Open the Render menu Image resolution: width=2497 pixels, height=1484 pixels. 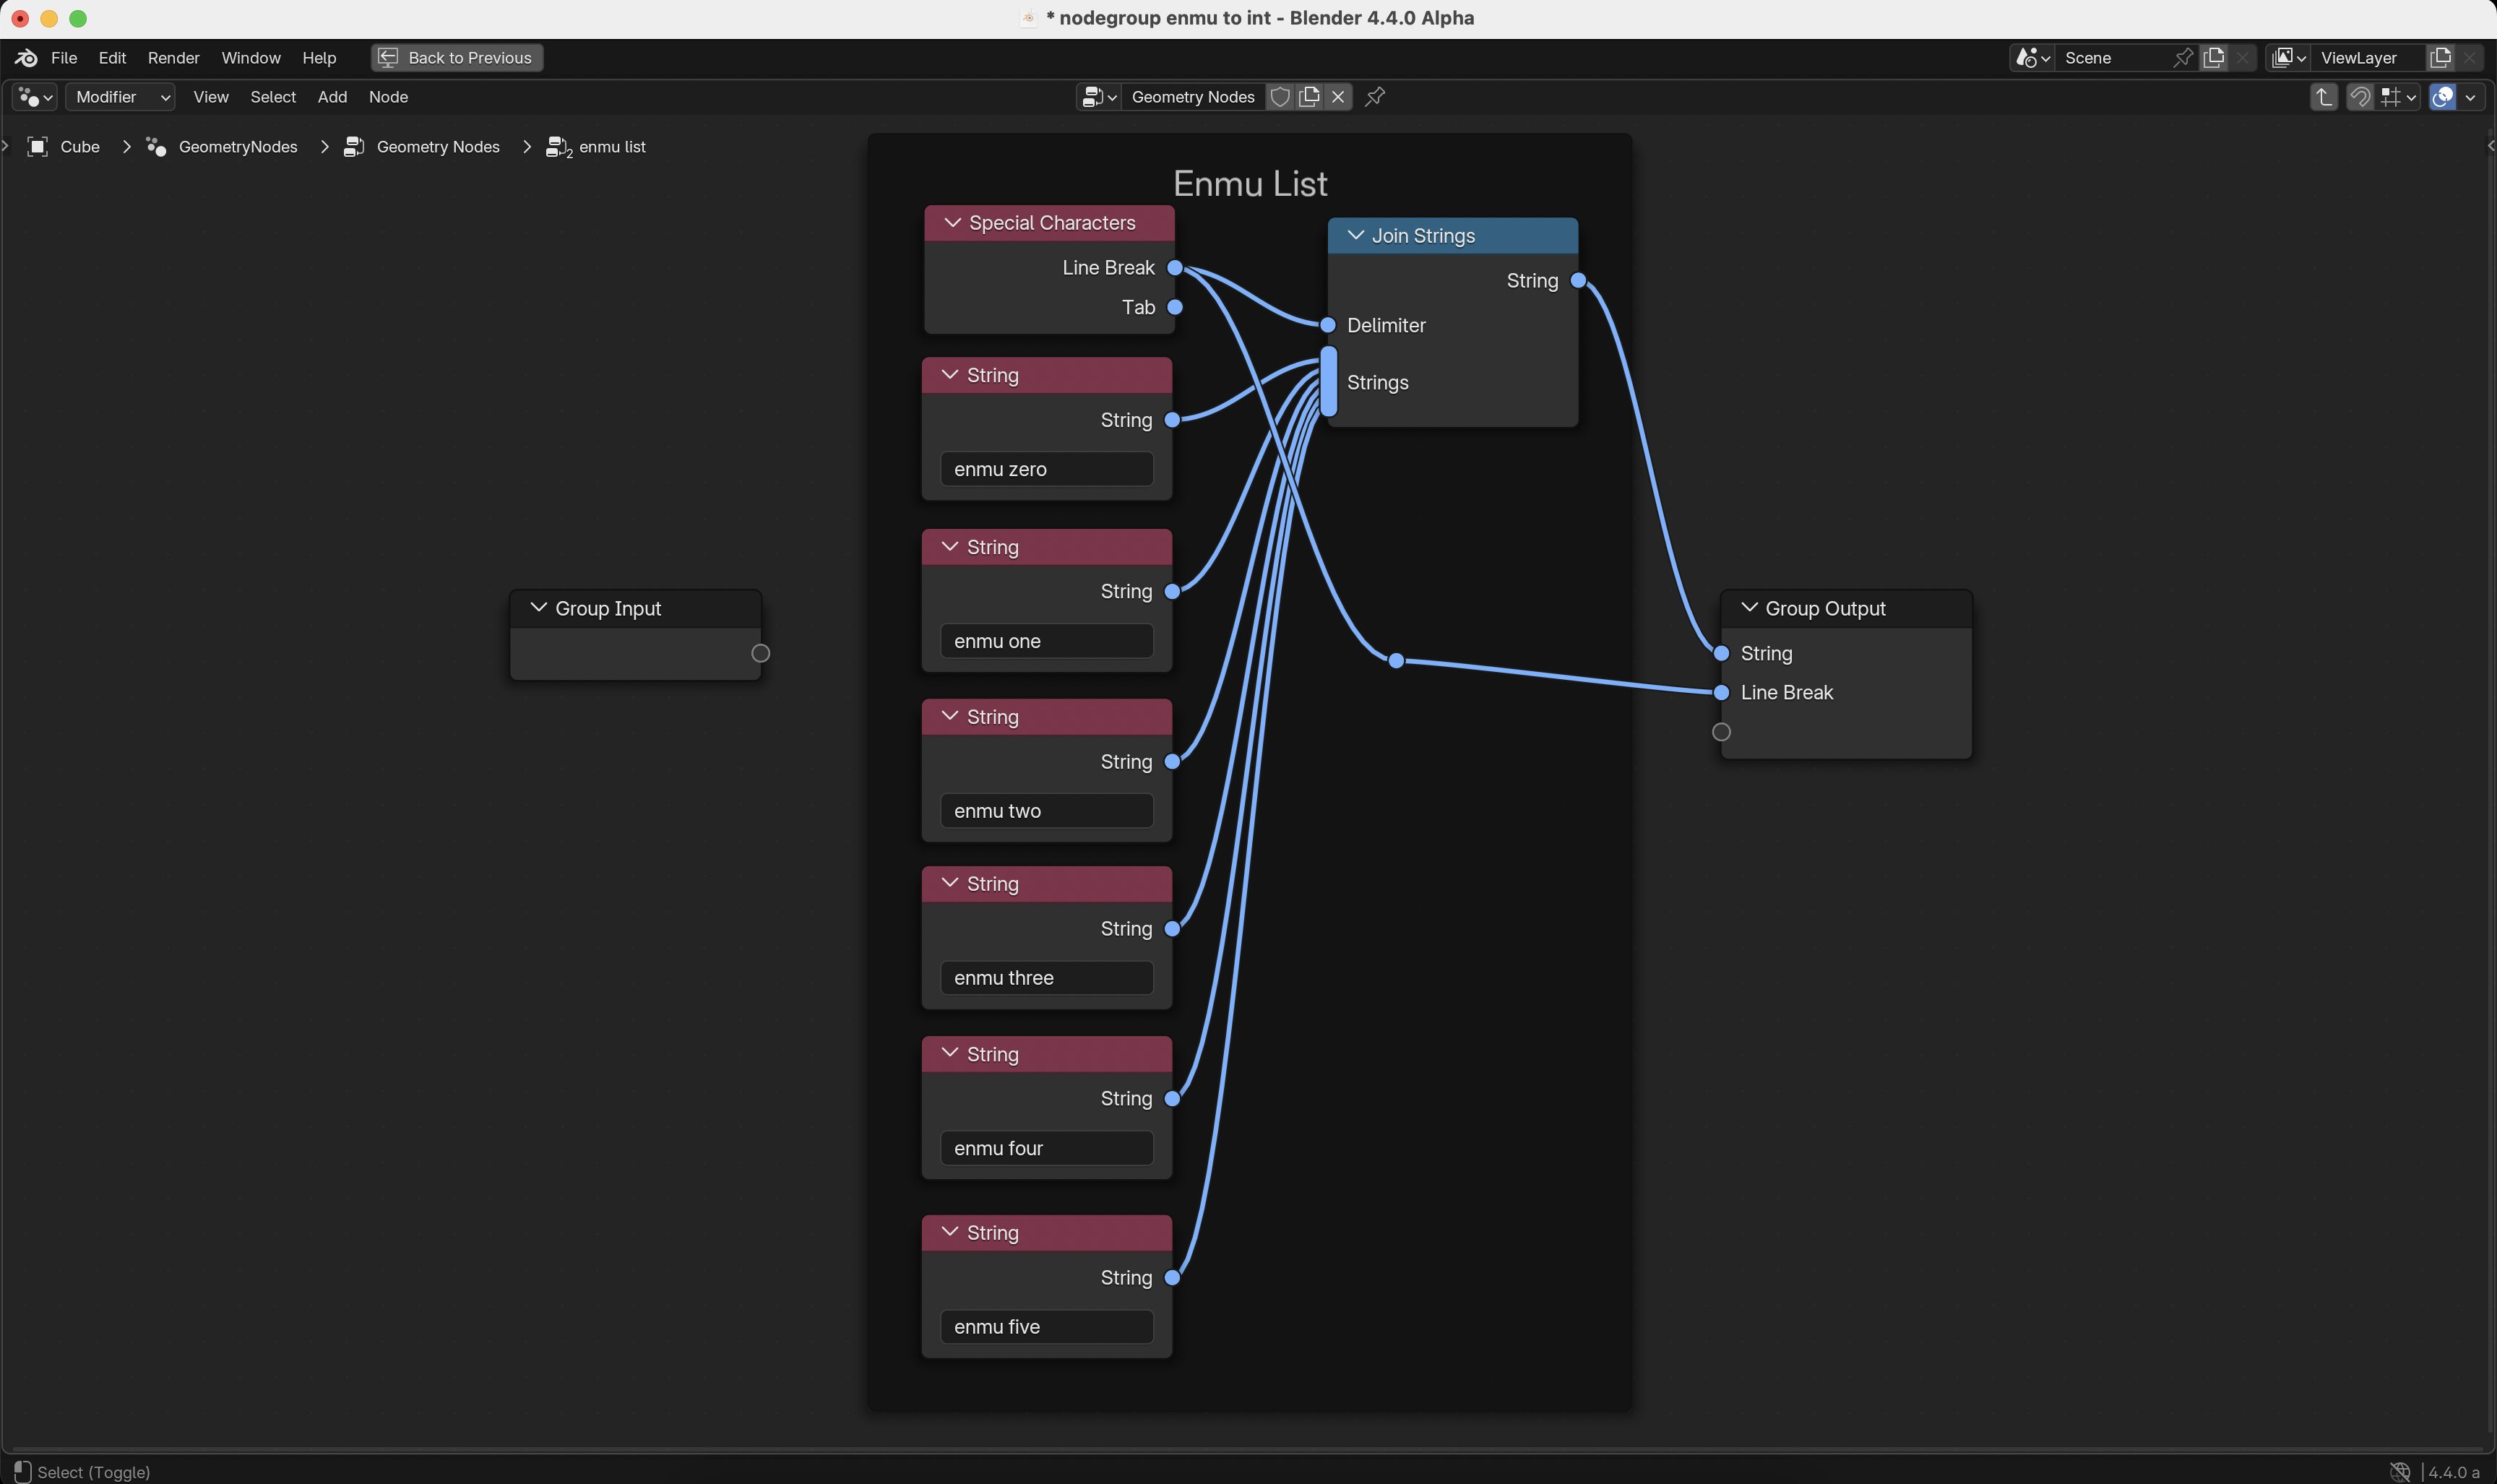[x=174, y=58]
